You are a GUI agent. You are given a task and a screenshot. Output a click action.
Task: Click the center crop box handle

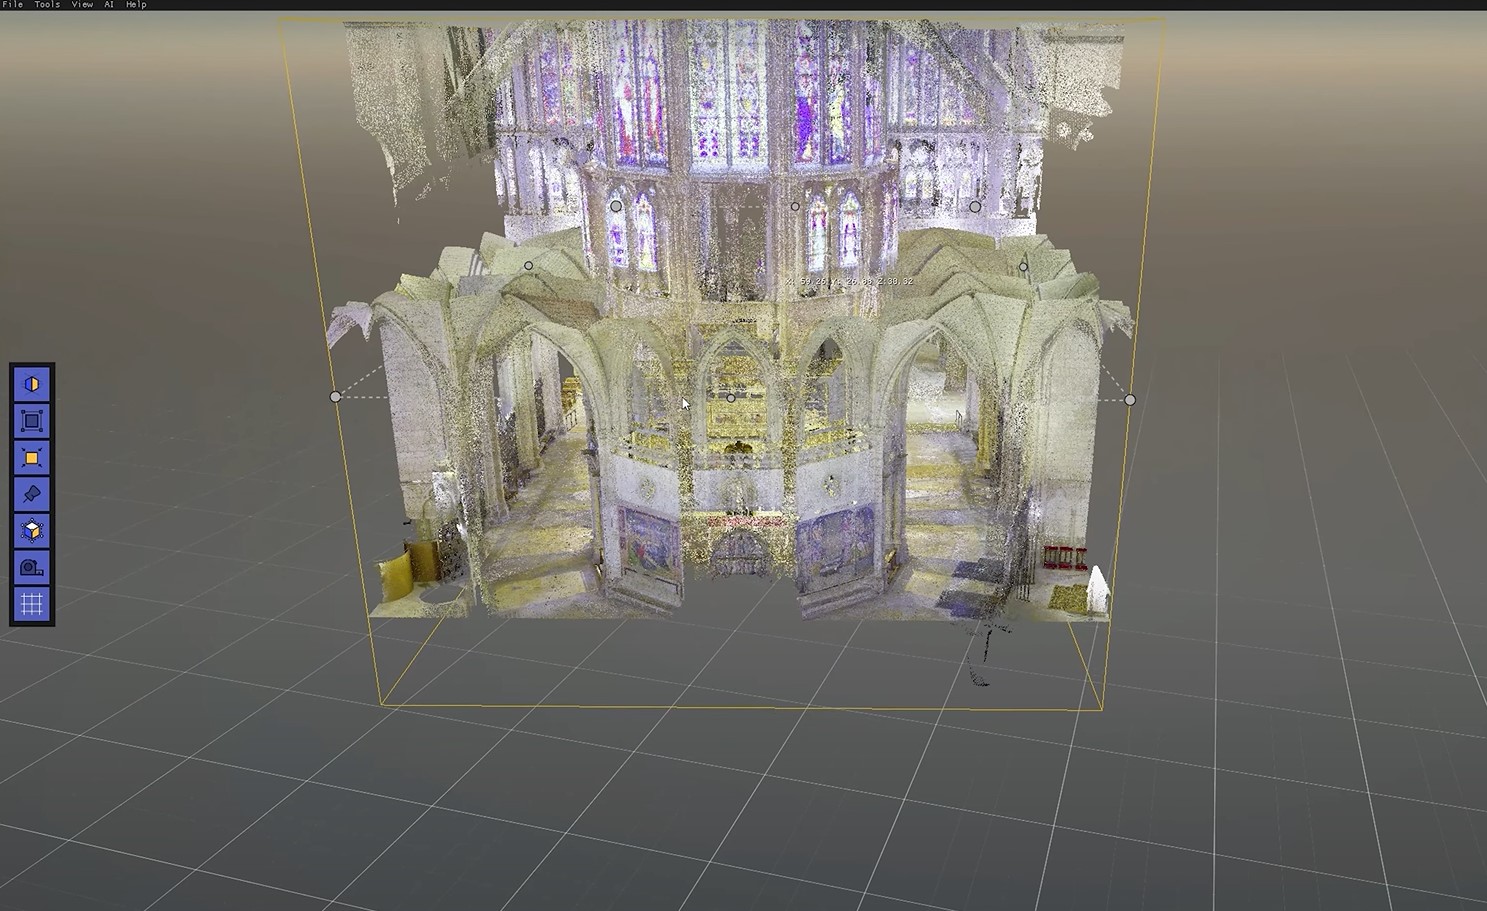(x=731, y=398)
